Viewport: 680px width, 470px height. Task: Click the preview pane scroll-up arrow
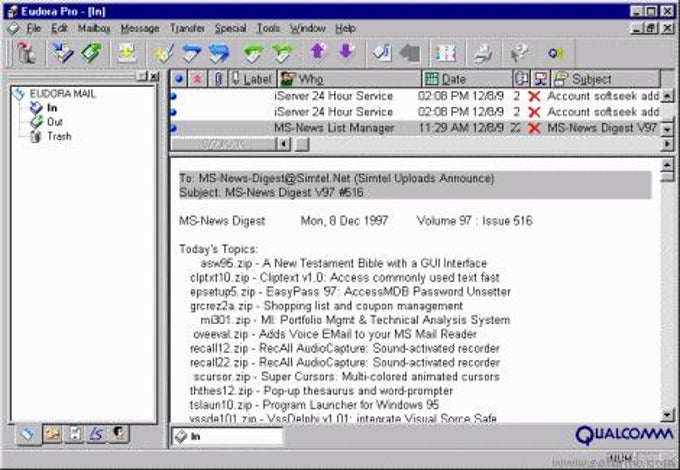point(667,165)
